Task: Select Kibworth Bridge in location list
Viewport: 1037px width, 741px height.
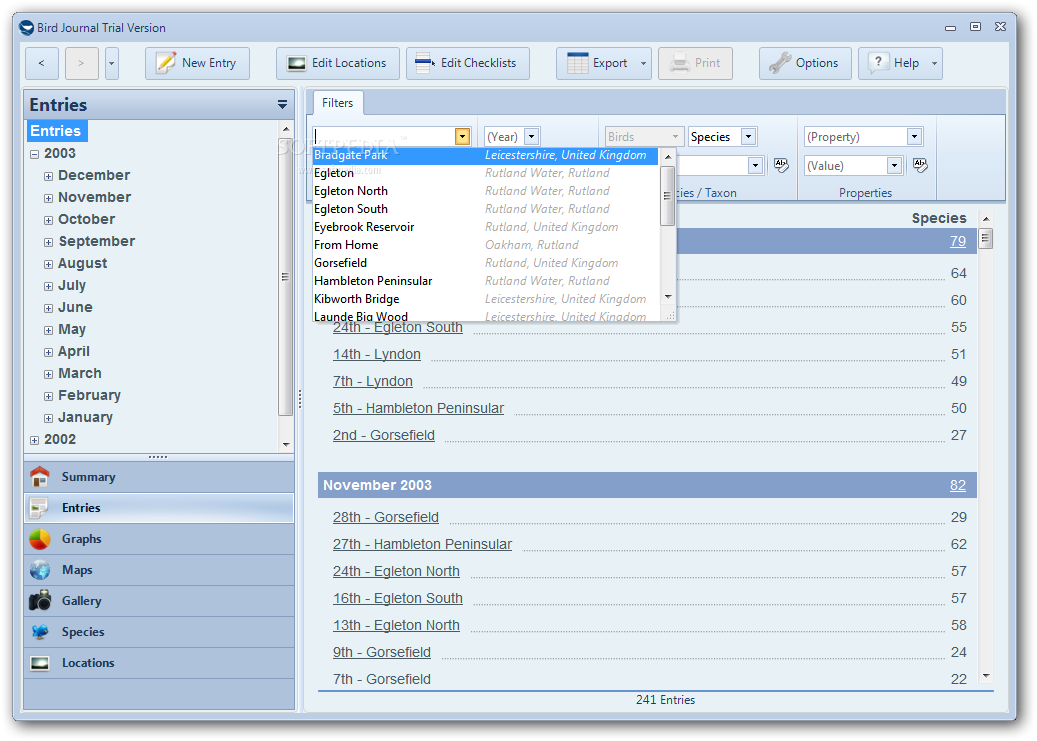Action: tap(485, 299)
